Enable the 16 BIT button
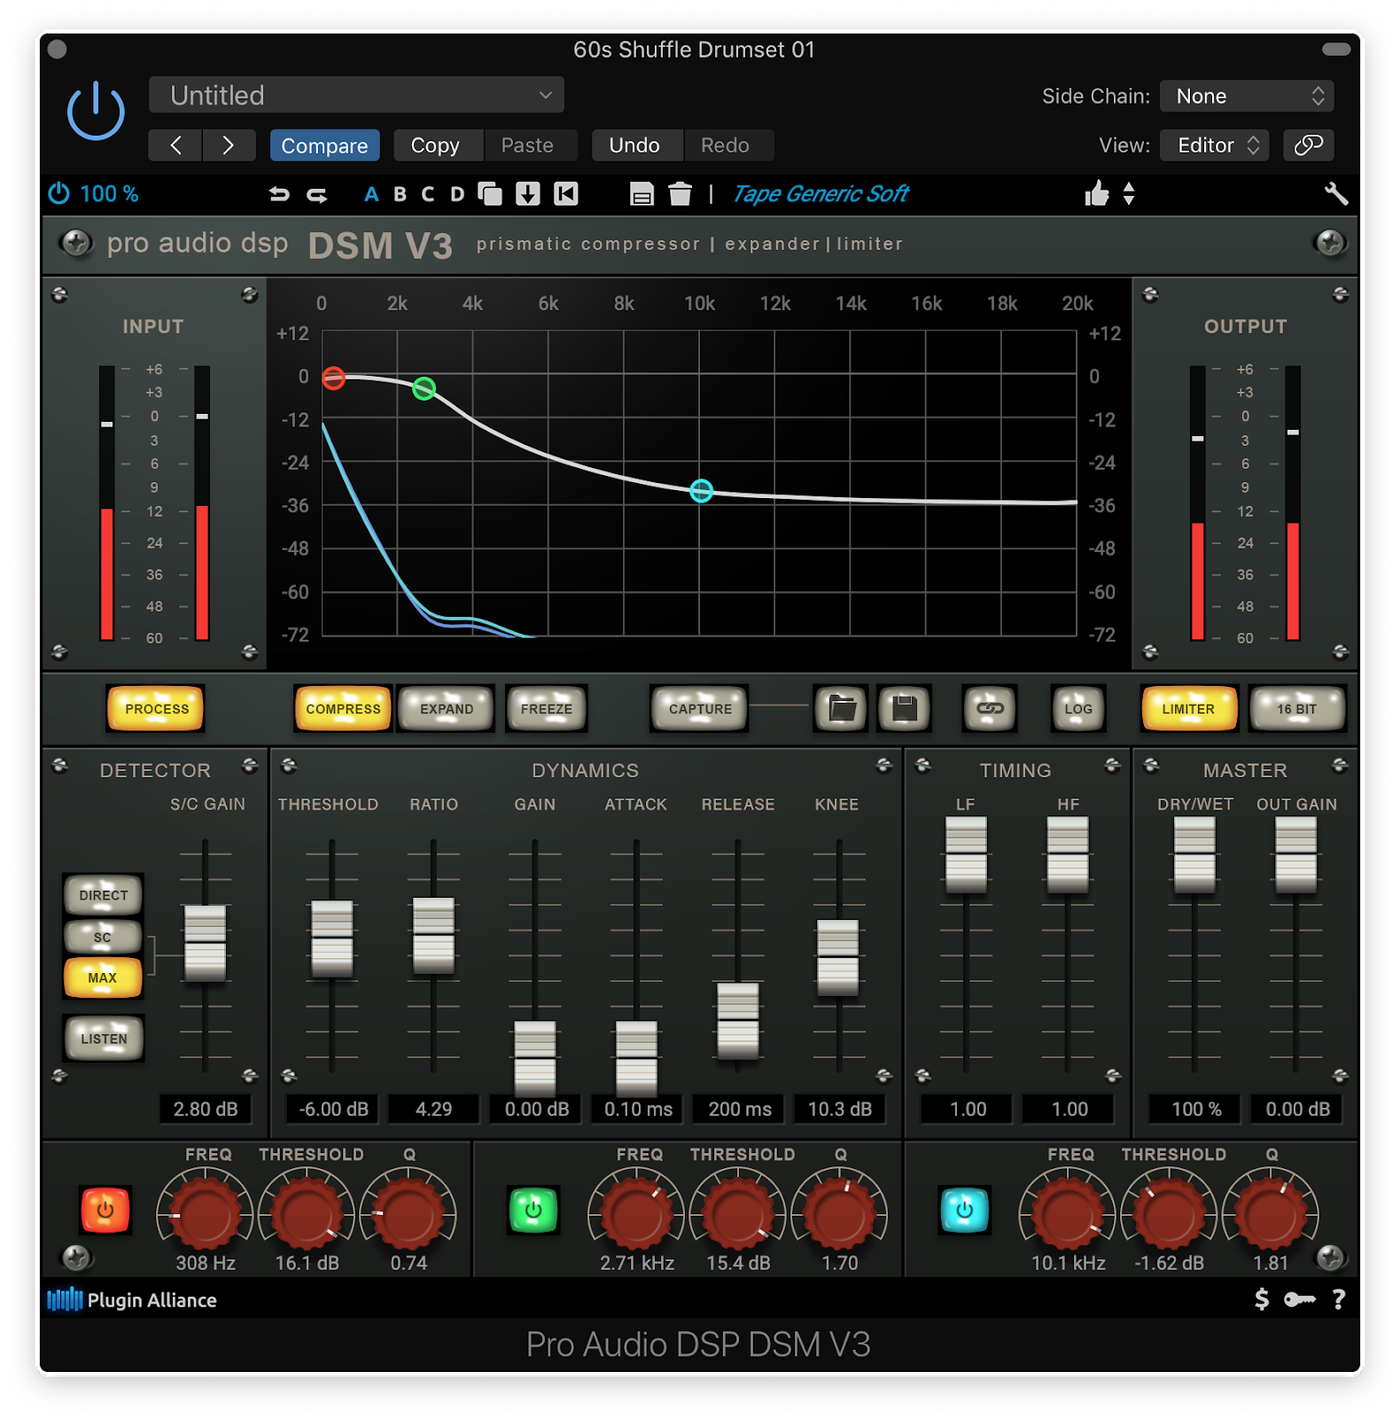 1297,709
